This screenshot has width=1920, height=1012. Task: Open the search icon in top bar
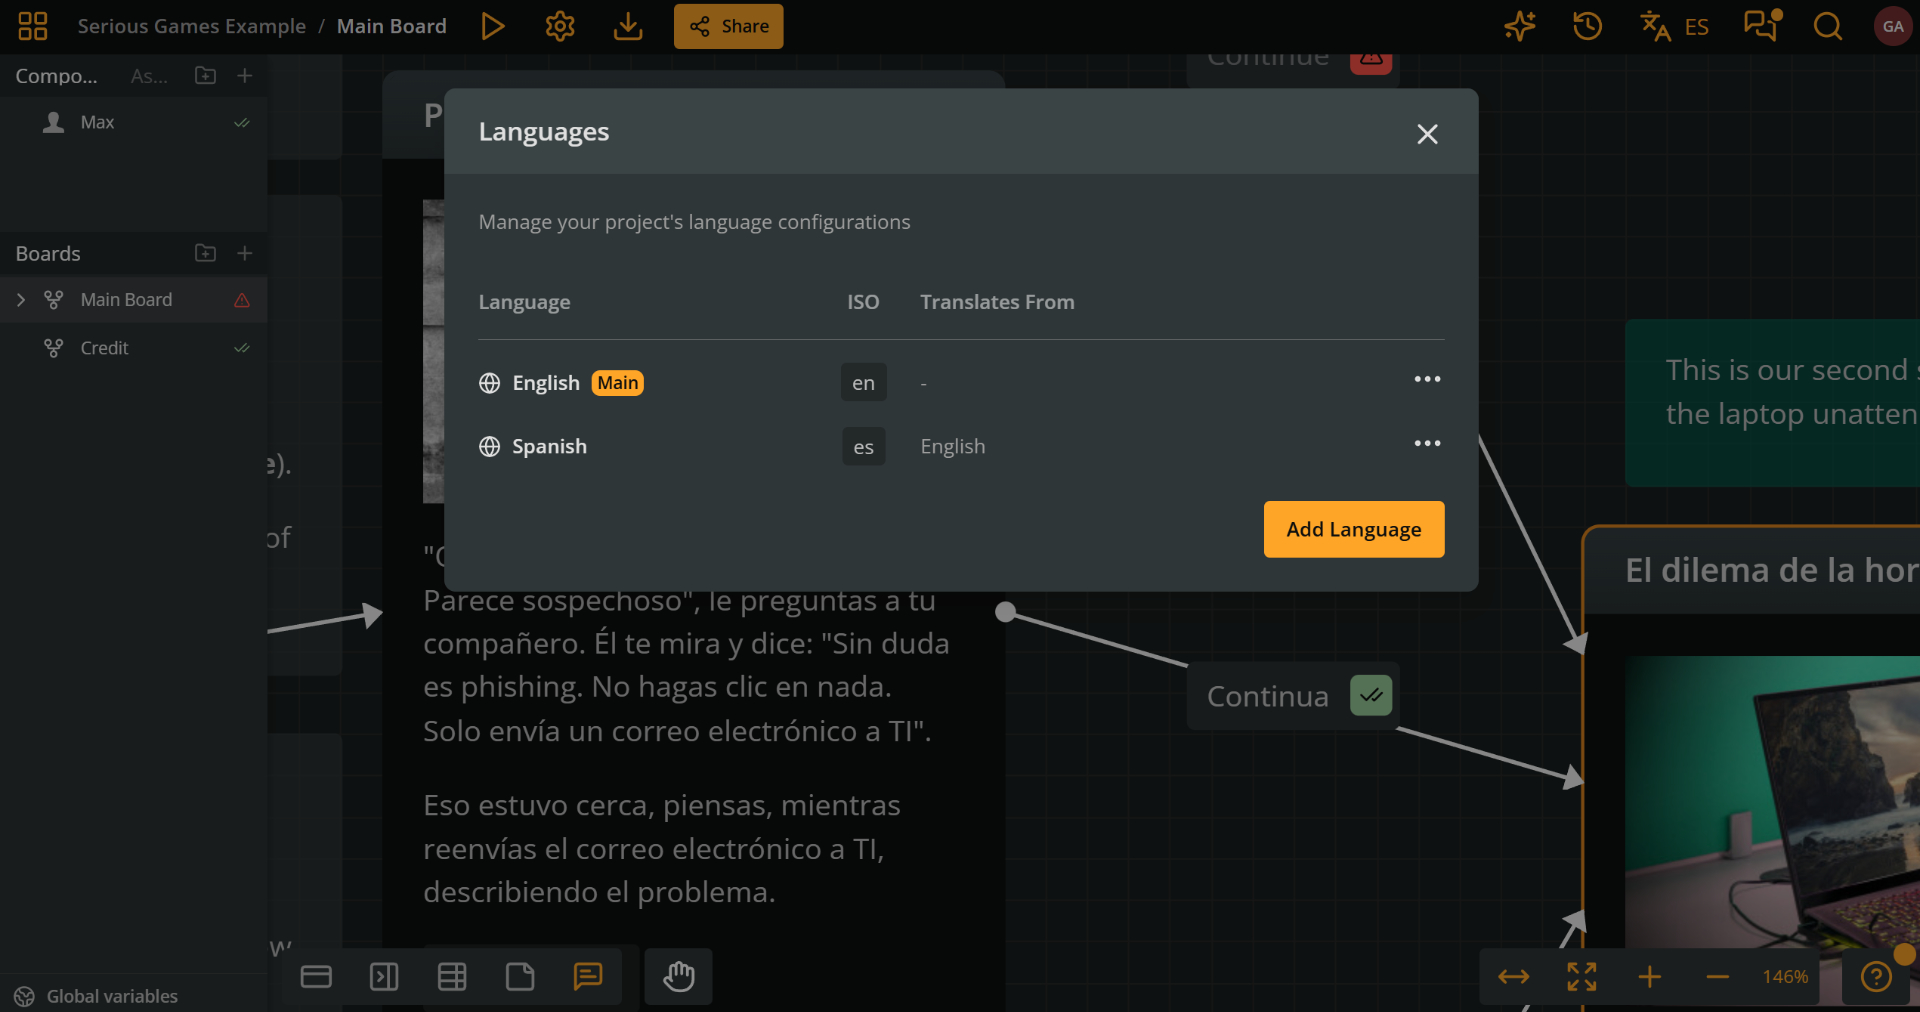pyautogui.click(x=1827, y=26)
